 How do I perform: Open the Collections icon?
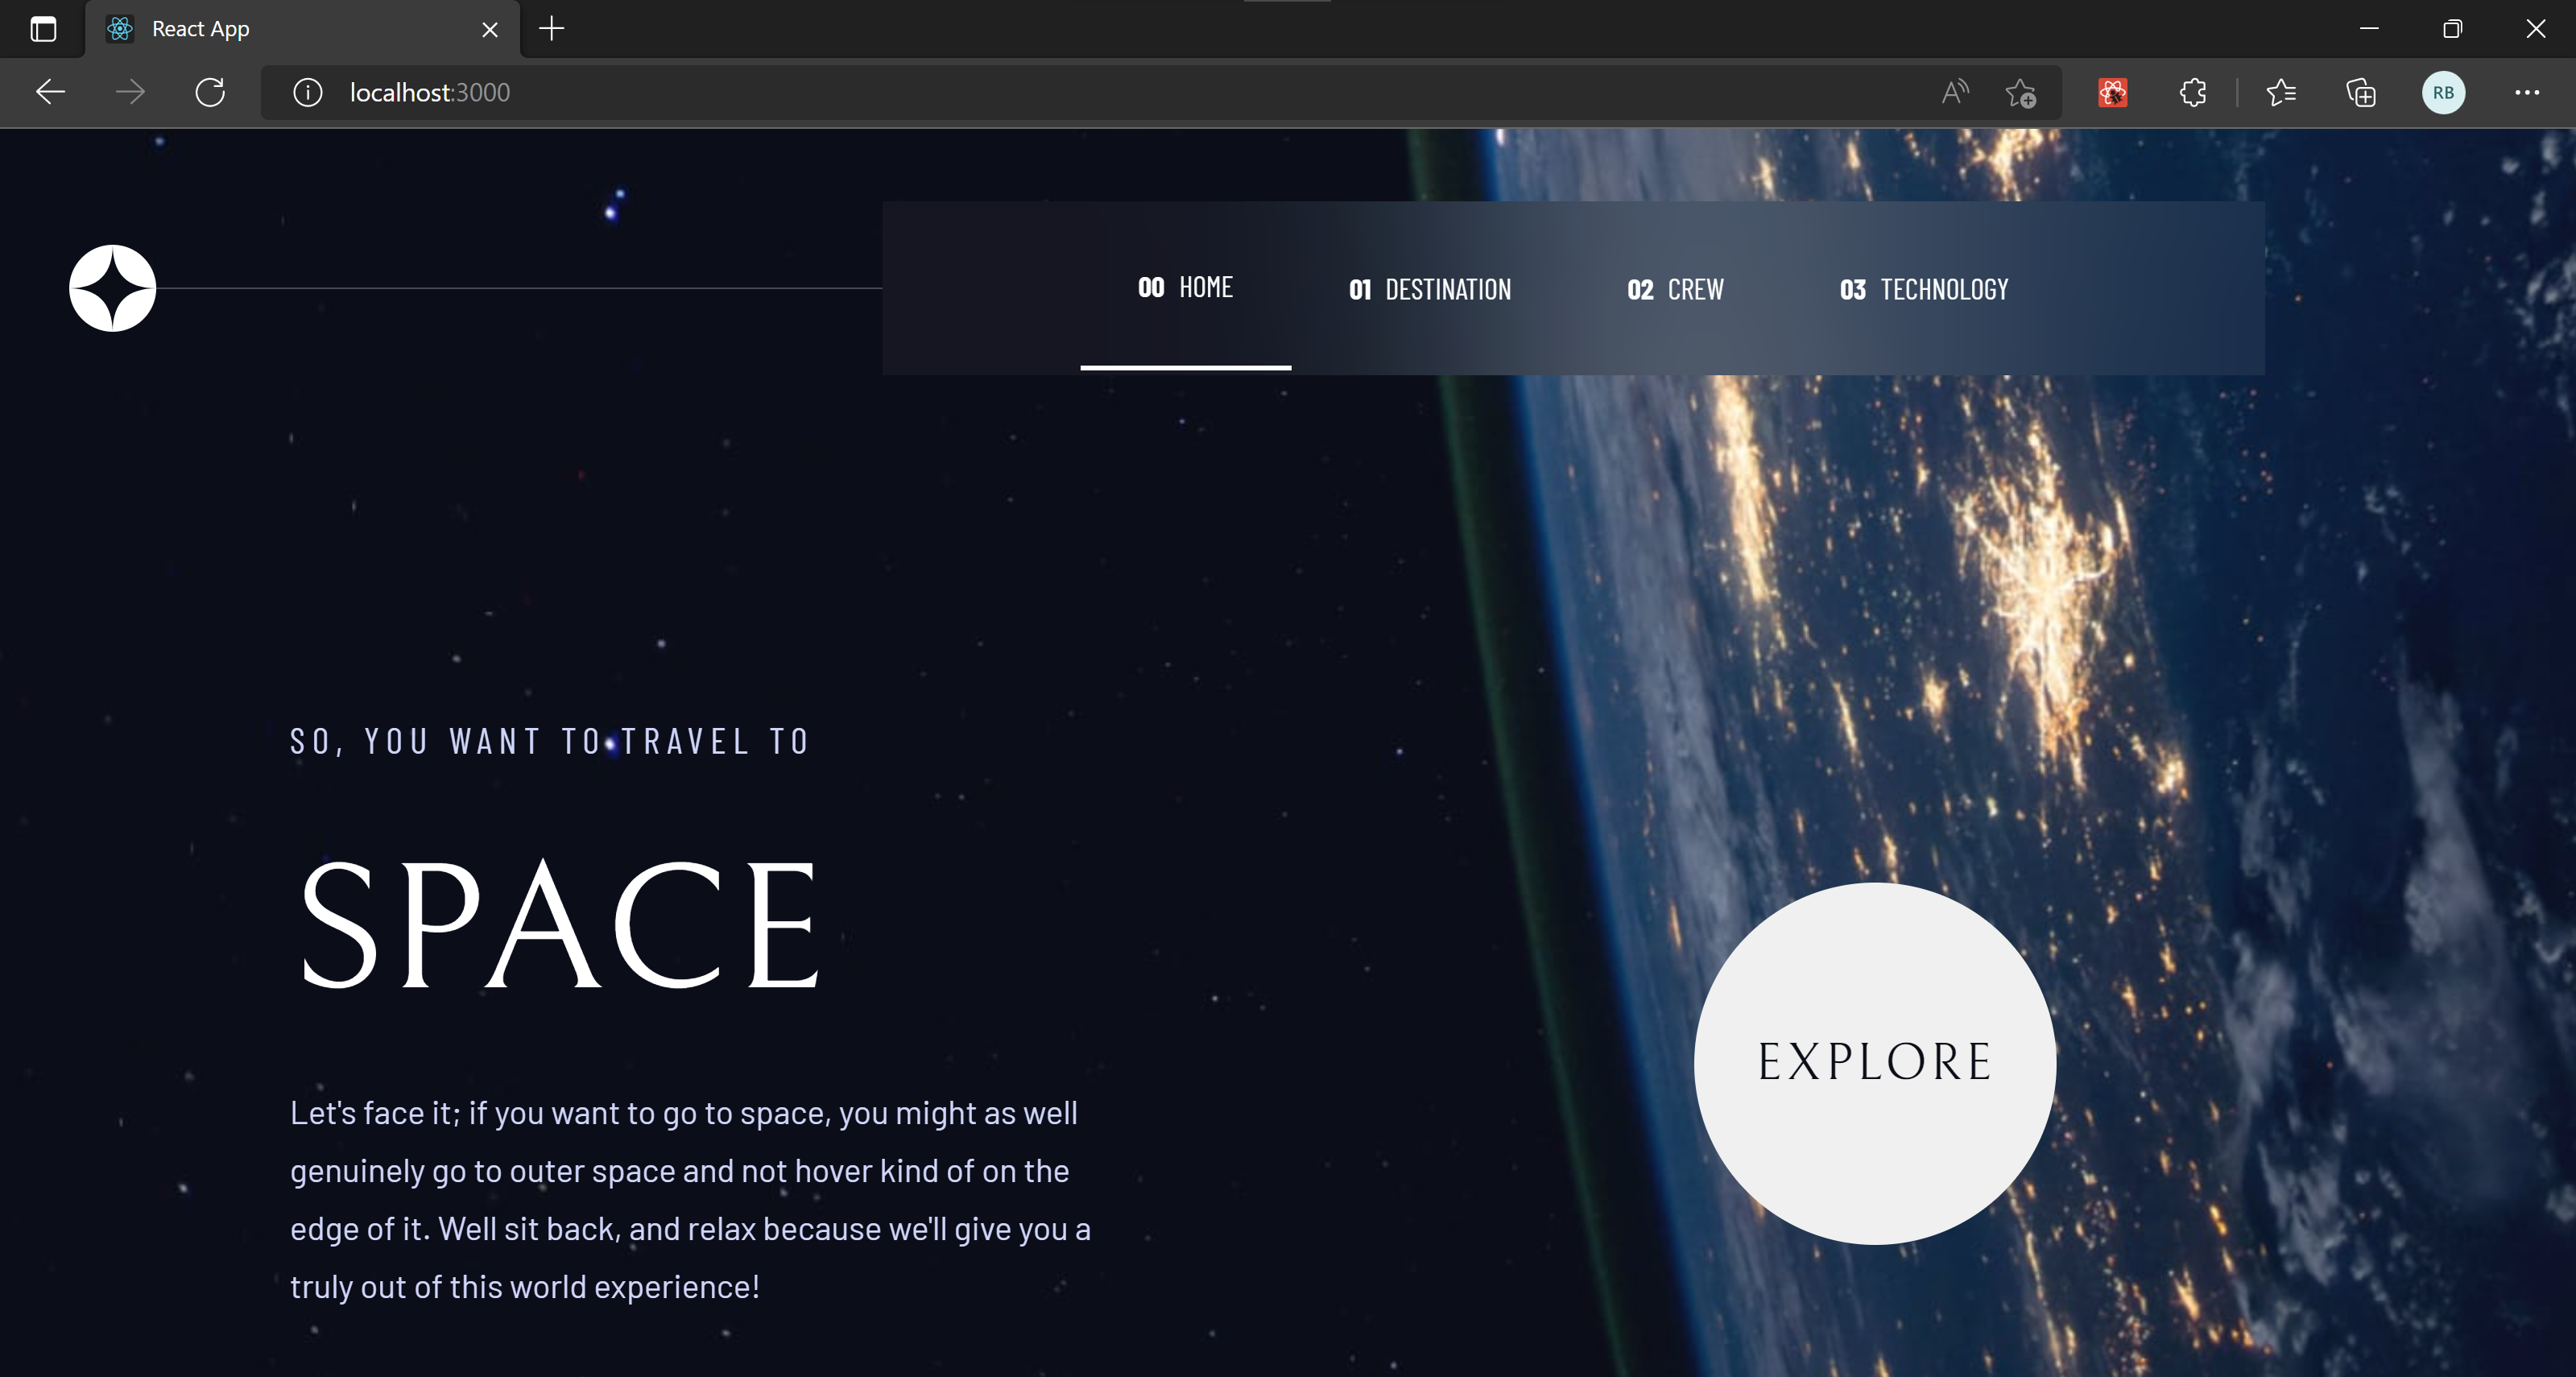(x=2361, y=92)
